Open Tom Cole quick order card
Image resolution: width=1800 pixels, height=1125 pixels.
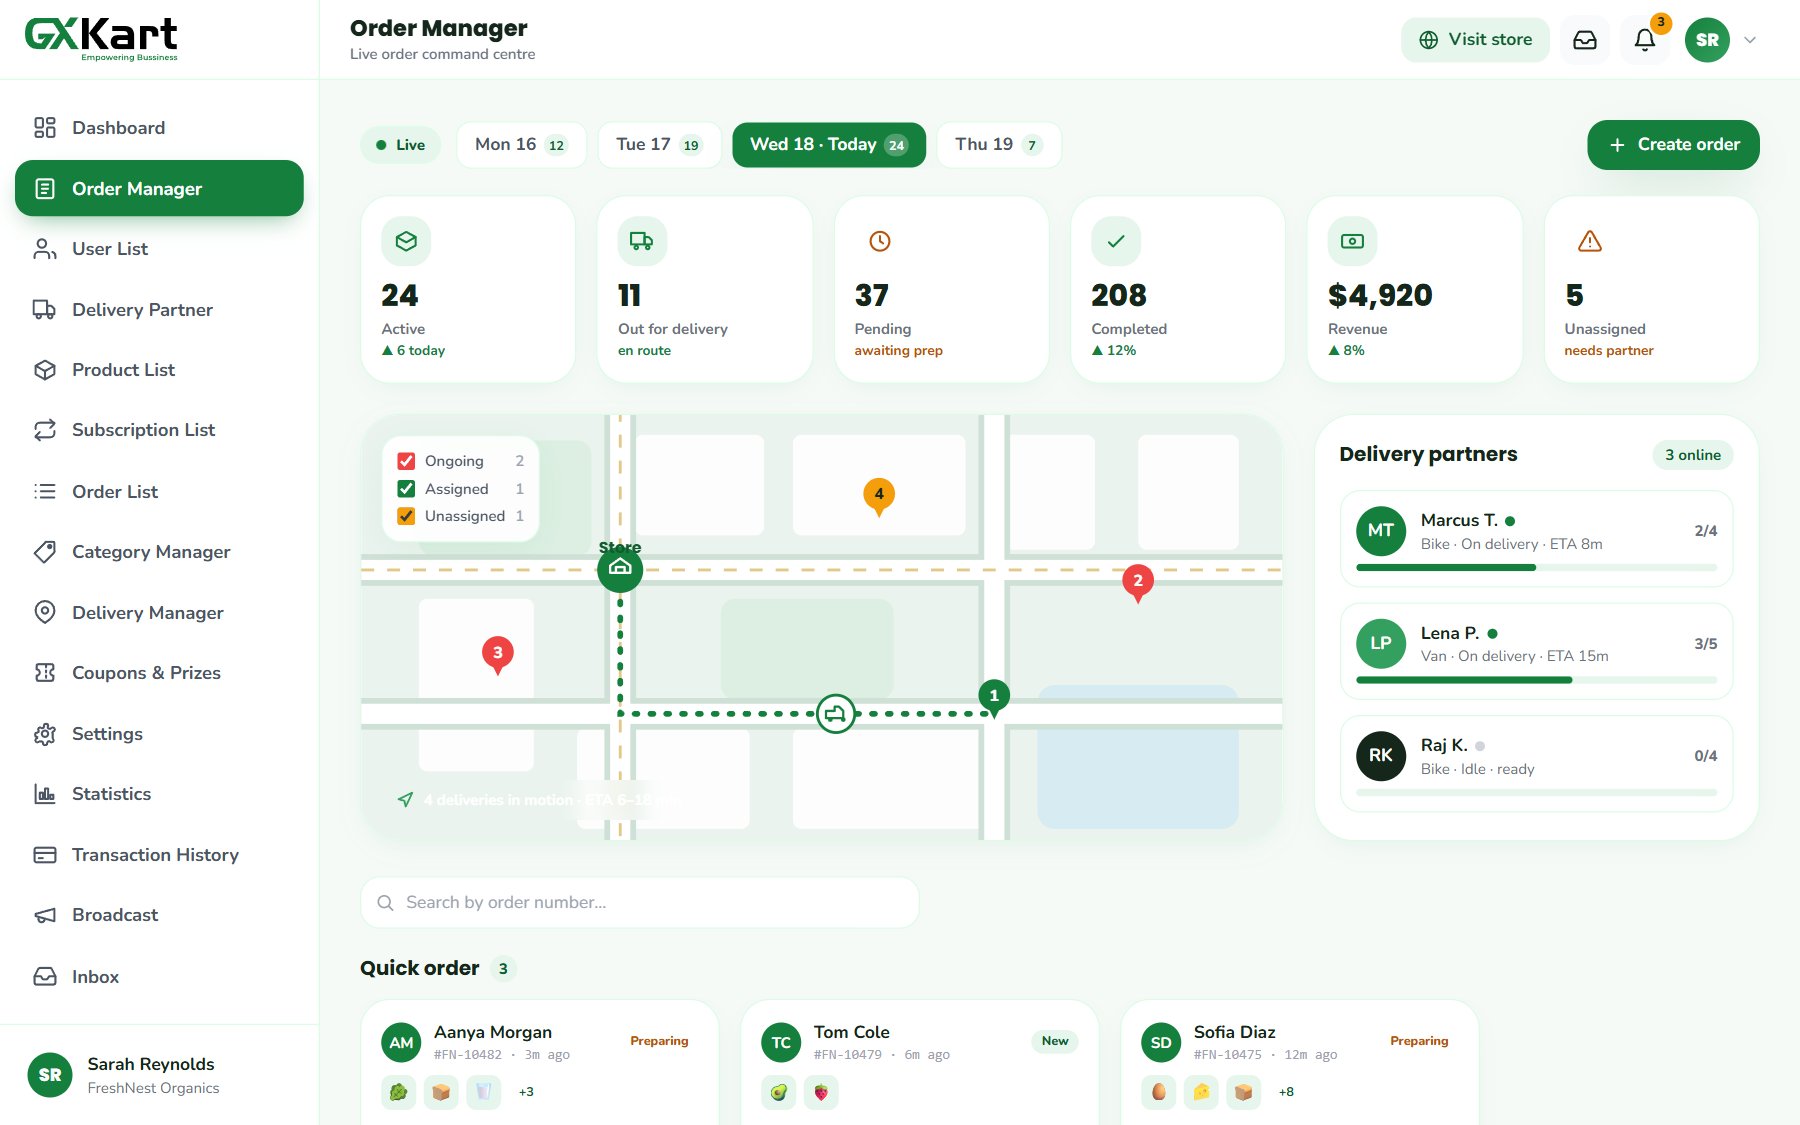(919, 1063)
